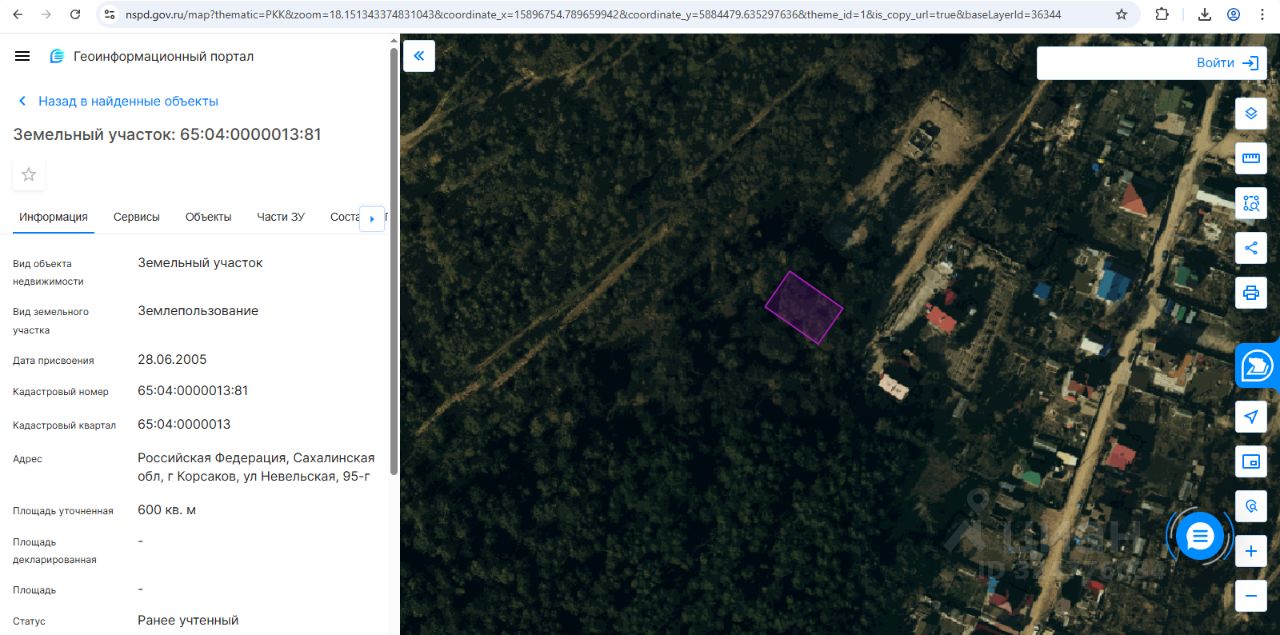Select the area search selection tool

coord(1251,203)
